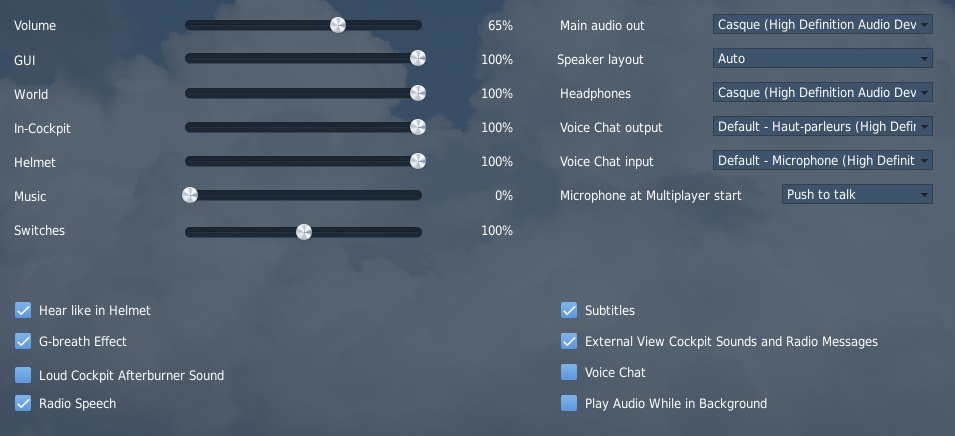Uncheck the Radio Speech option
This screenshot has height=436, width=955.
coord(23,403)
